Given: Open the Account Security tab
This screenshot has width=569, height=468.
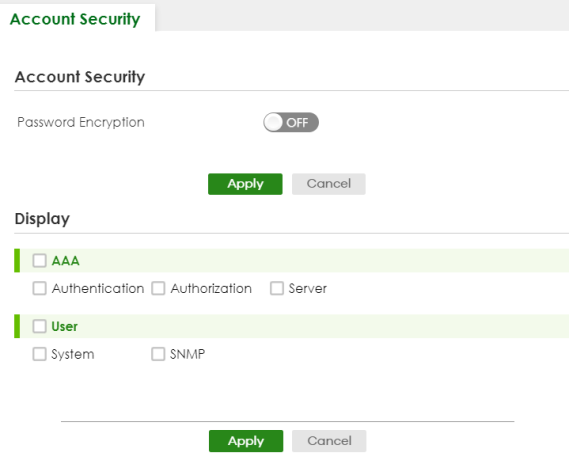Looking at the screenshot, I should (75, 19).
